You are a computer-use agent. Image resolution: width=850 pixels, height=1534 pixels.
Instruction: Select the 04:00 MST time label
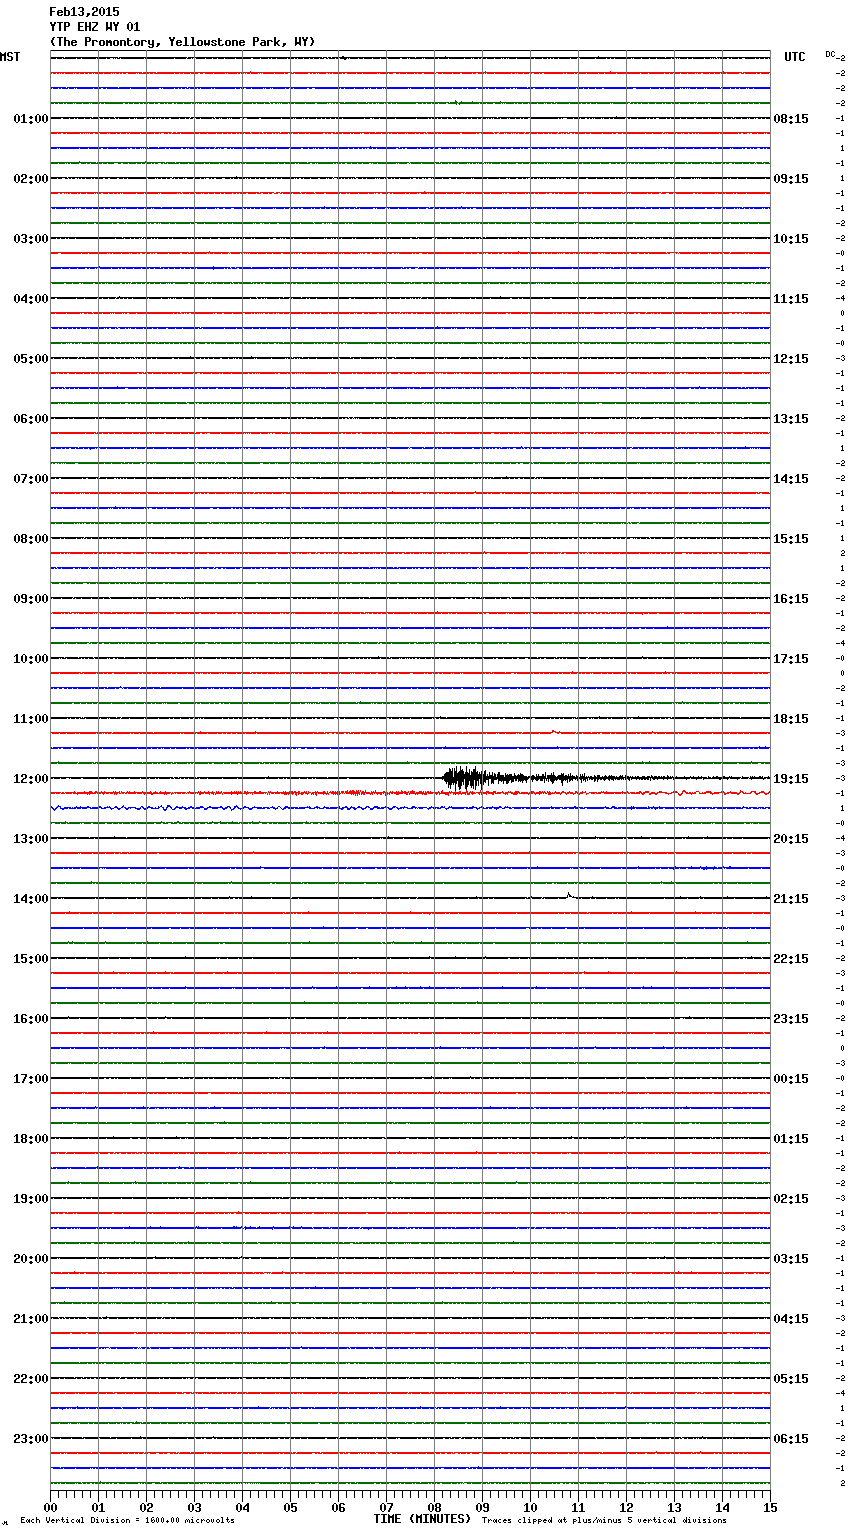pos(31,299)
